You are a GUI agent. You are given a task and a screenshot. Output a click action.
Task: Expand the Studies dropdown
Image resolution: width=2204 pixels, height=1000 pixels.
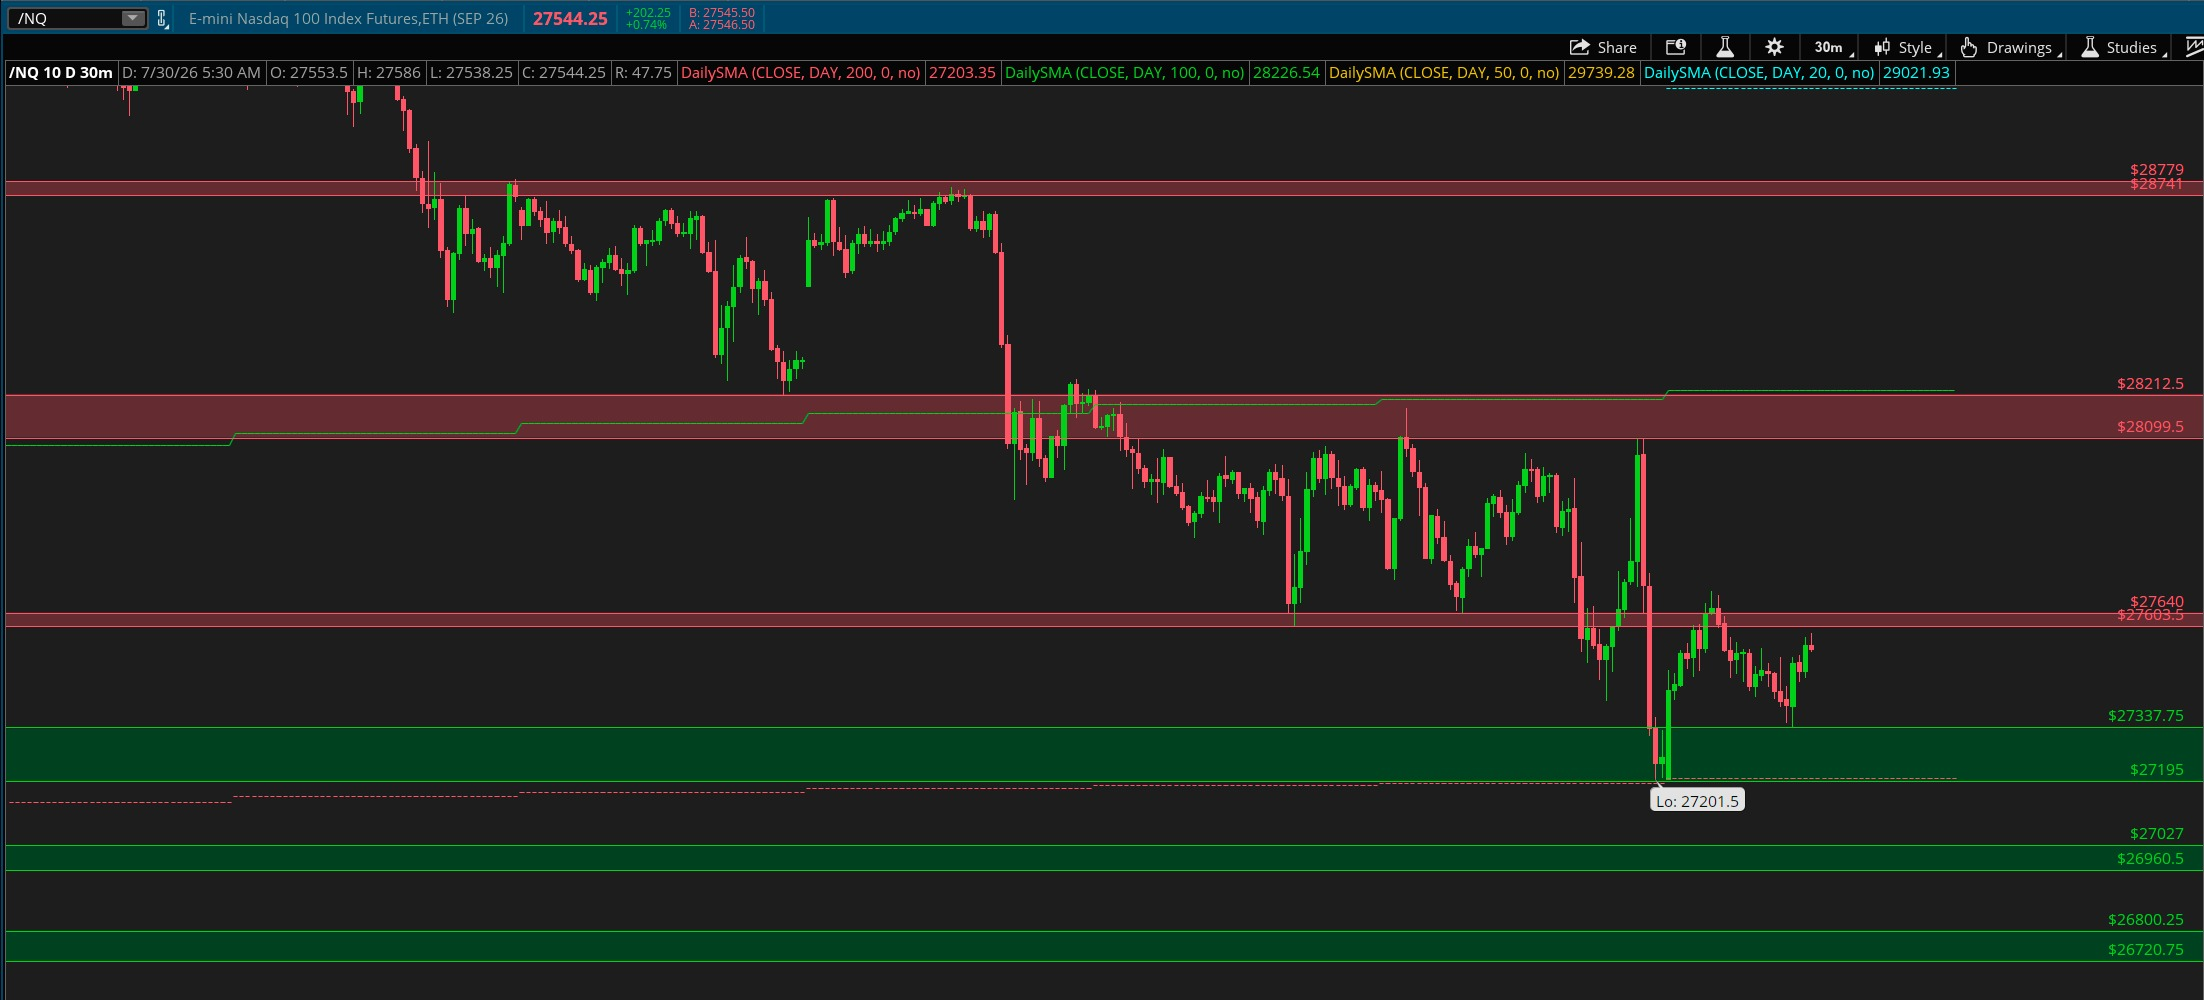[2124, 47]
